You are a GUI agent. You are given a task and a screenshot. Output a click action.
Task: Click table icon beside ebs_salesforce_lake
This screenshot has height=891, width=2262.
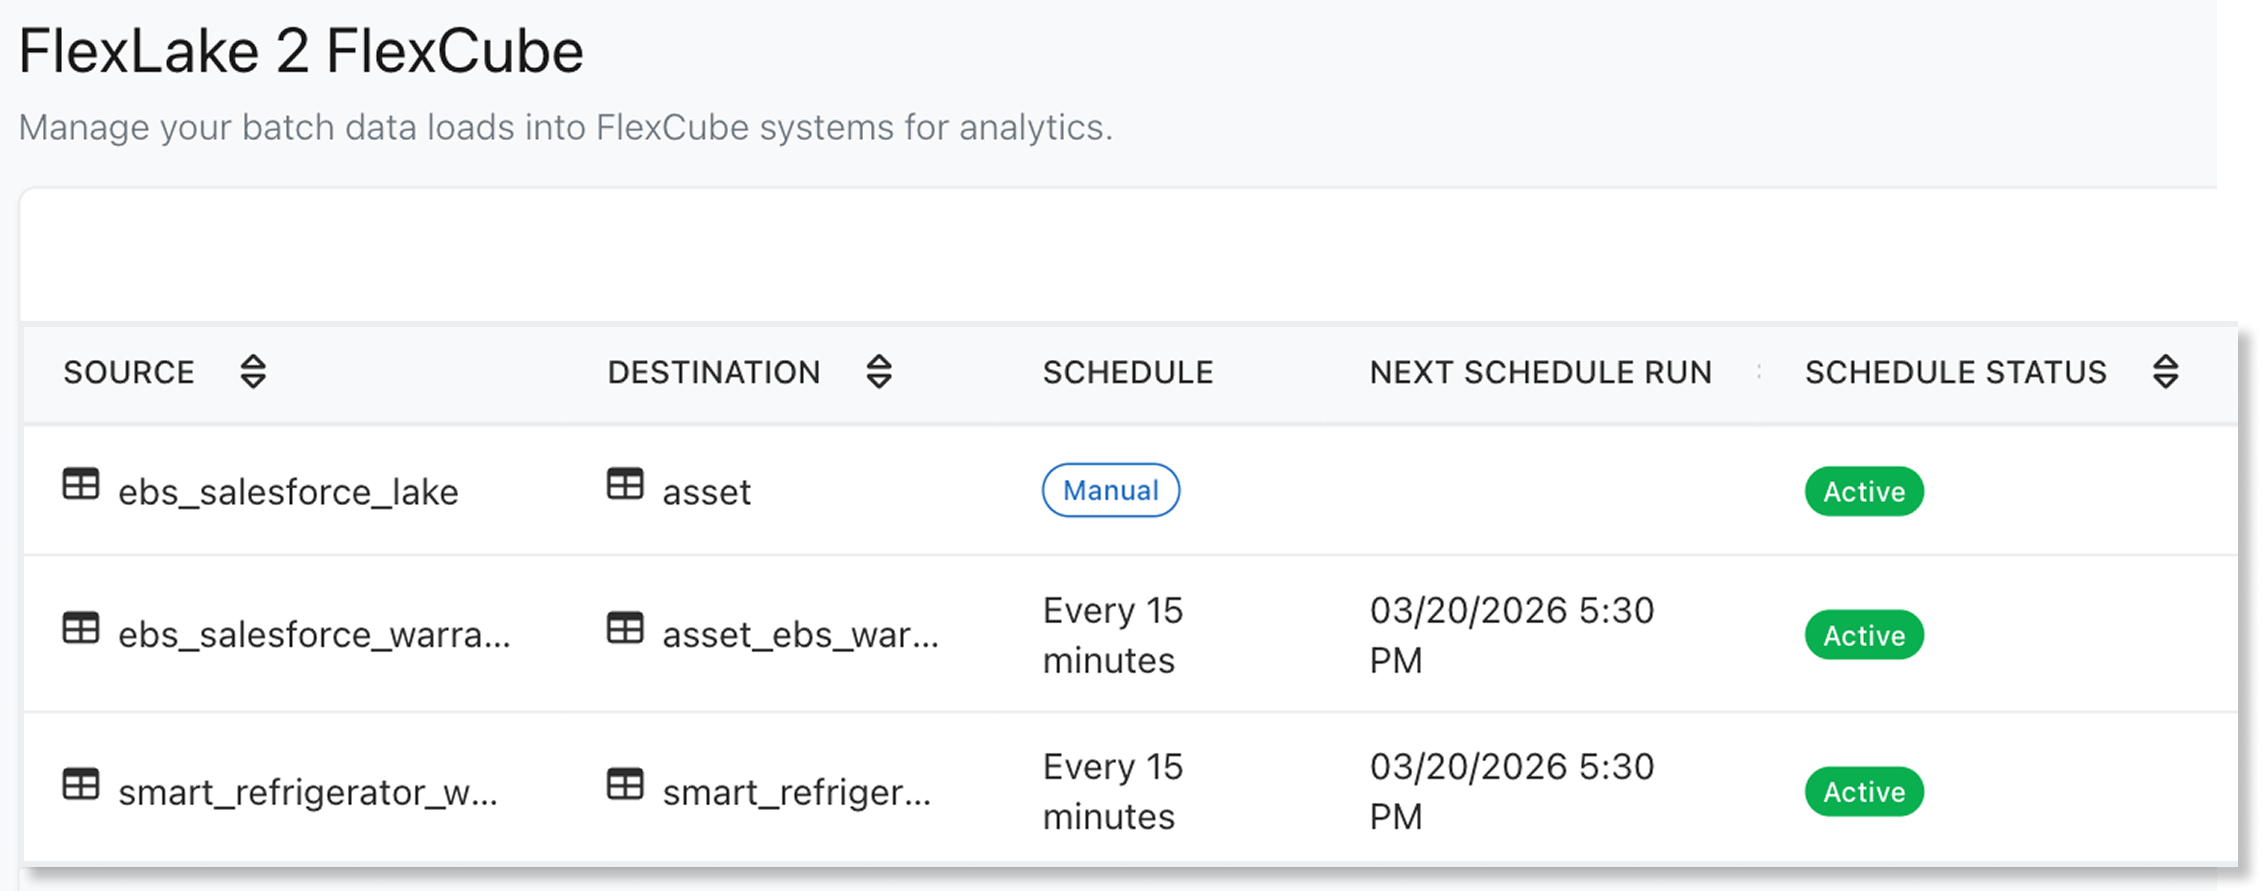pyautogui.click(x=81, y=484)
